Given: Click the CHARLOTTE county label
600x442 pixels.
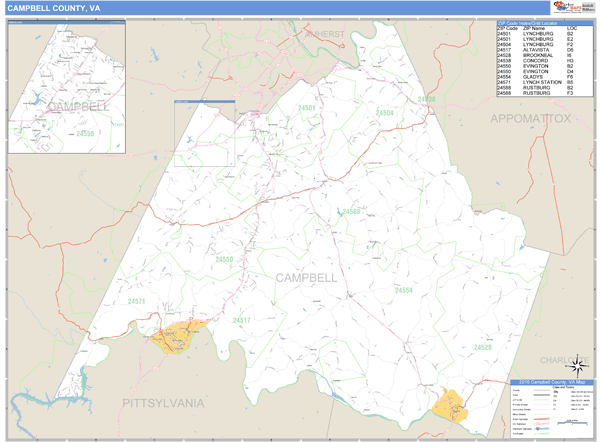Looking at the screenshot, I should [x=564, y=360].
